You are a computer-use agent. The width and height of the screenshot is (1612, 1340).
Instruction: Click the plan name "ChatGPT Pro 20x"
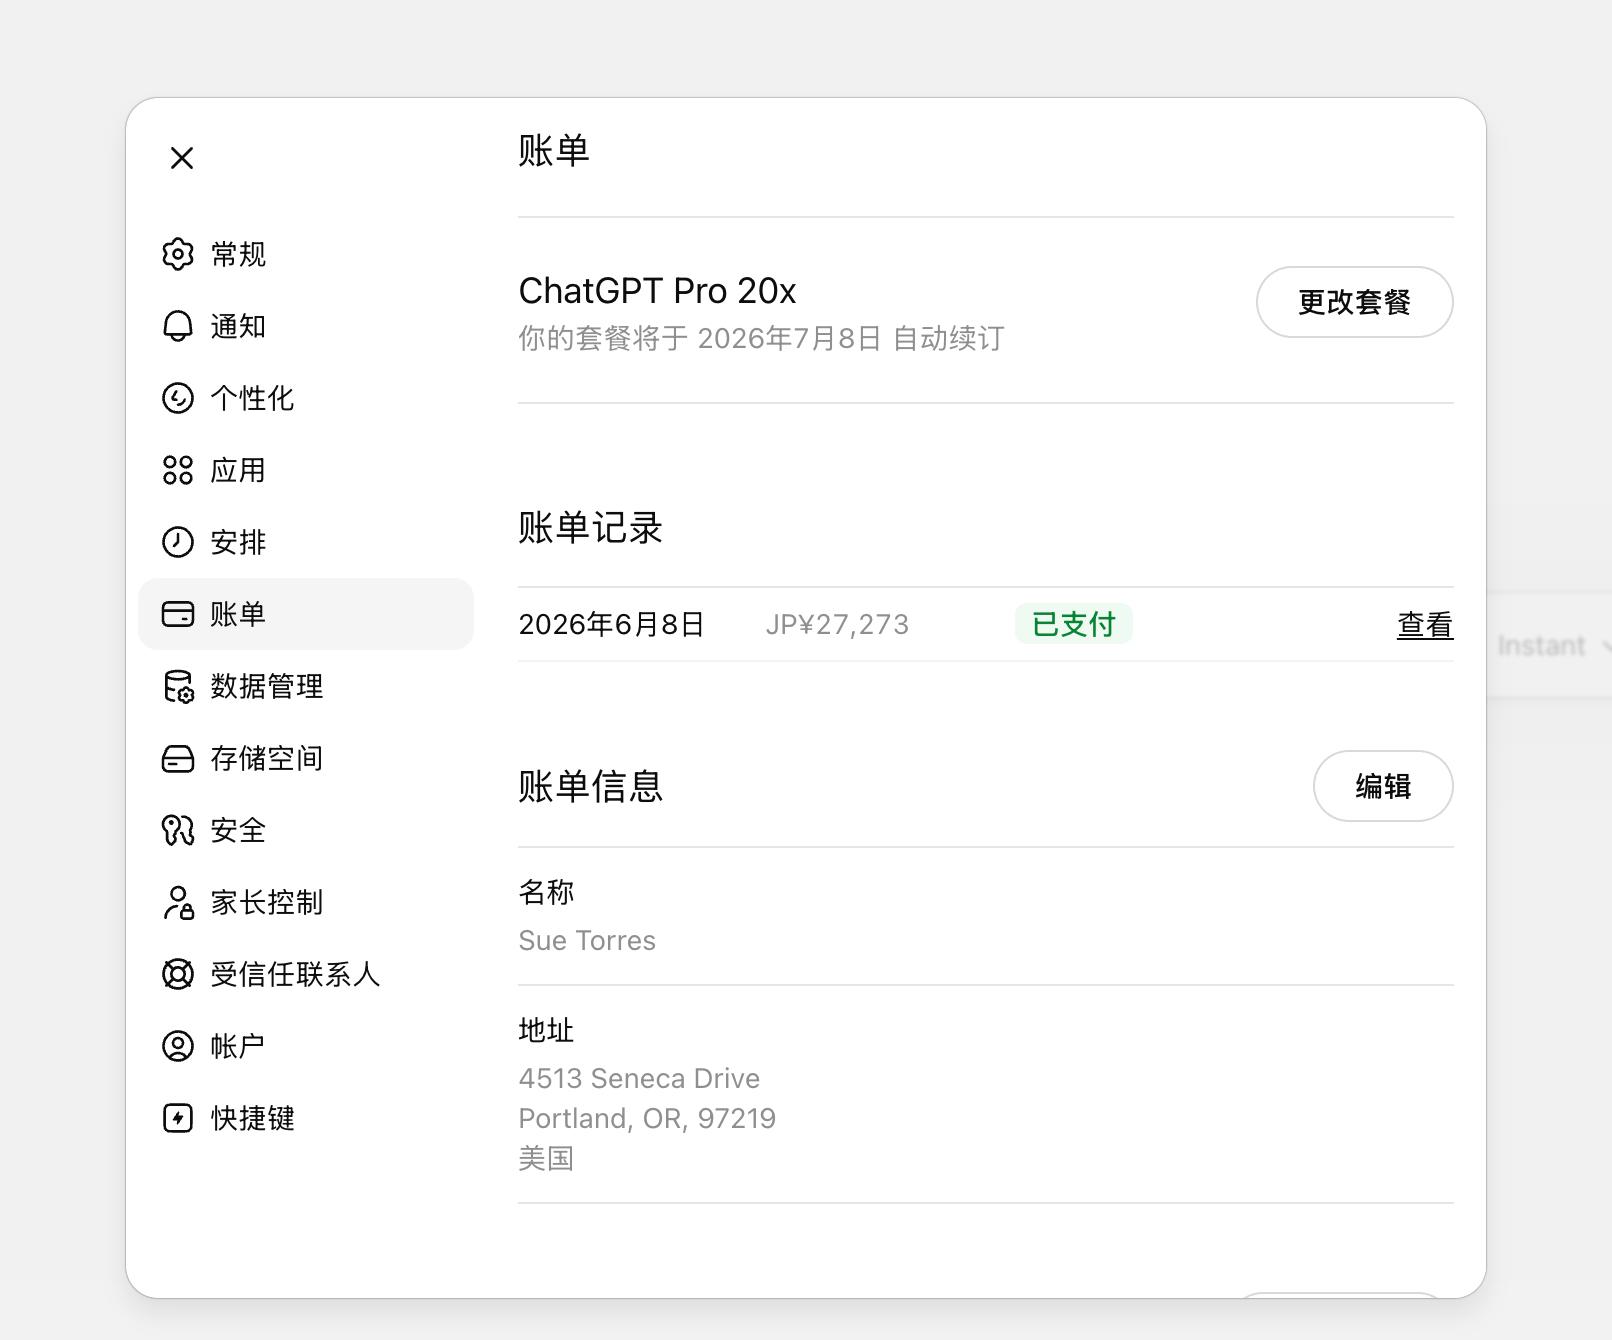657,291
